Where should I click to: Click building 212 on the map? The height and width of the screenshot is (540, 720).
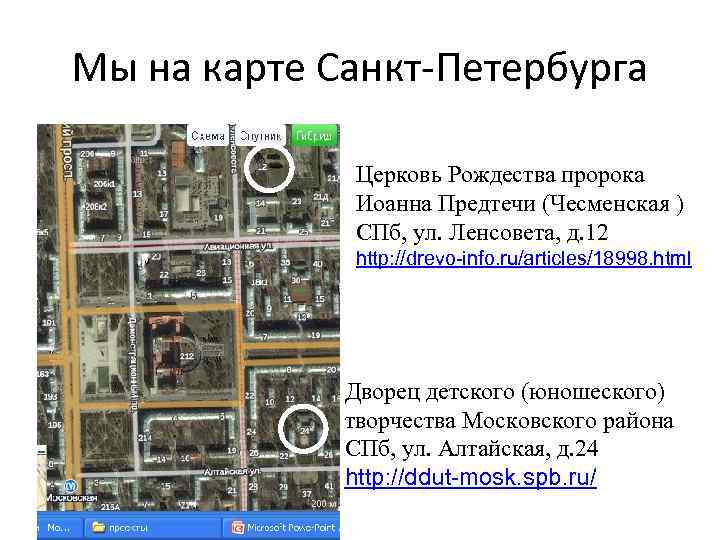click(186, 356)
